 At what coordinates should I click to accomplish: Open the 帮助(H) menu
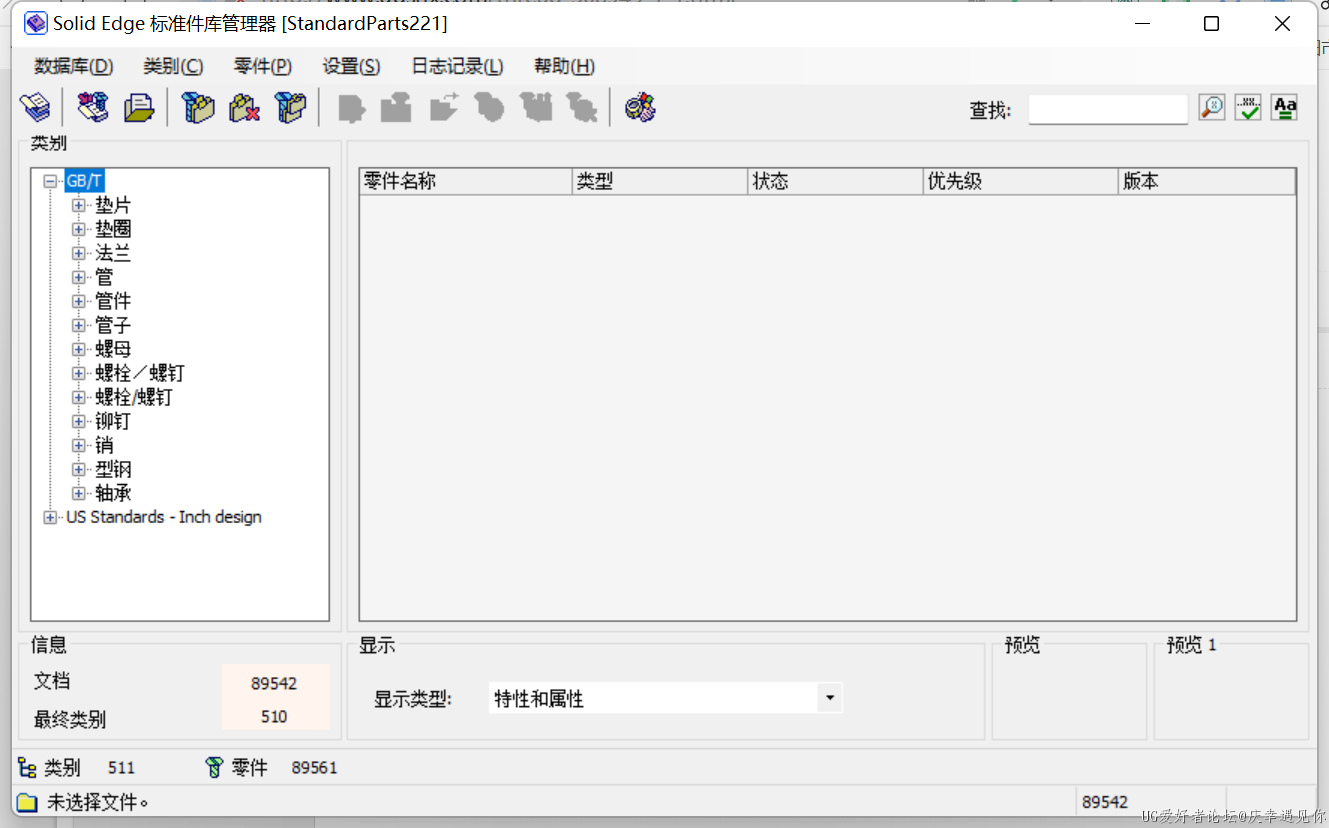point(564,66)
